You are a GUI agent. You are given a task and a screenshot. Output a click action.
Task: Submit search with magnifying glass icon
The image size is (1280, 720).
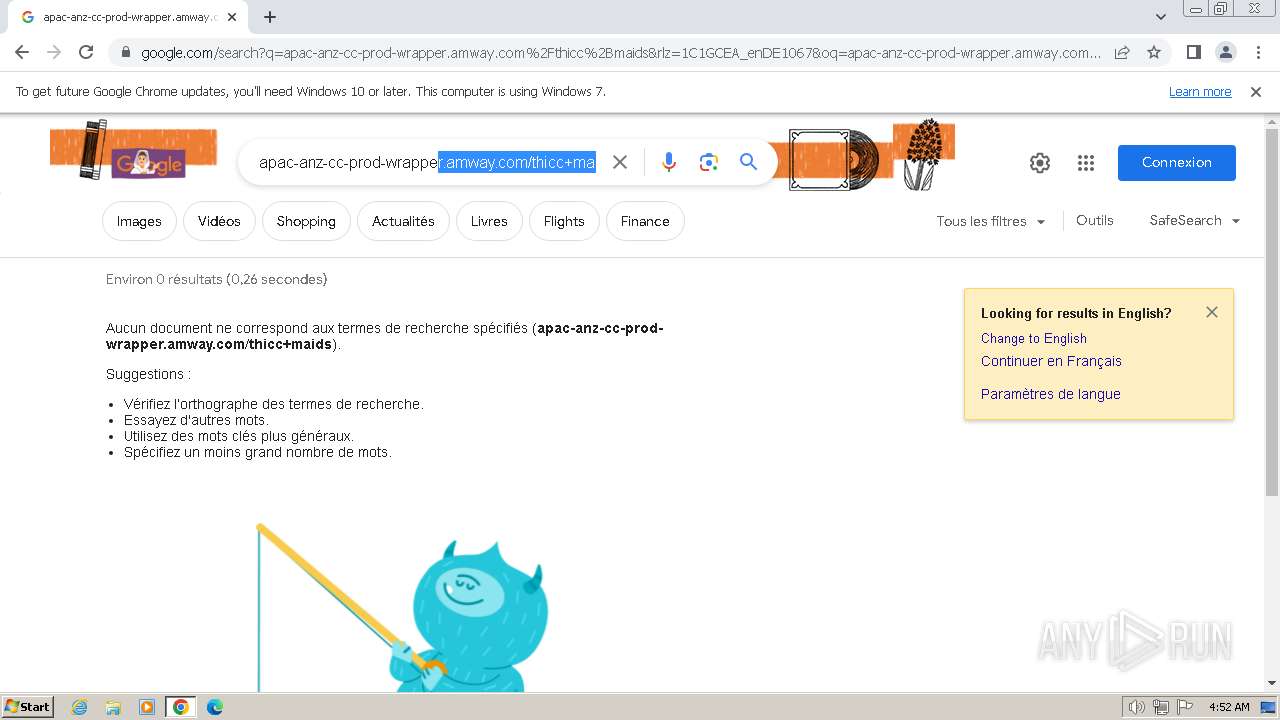click(748, 162)
